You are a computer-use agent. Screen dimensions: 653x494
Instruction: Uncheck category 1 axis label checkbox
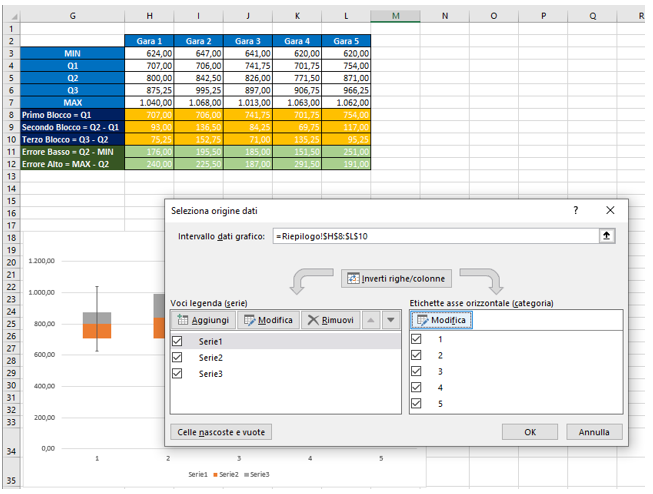pyautogui.click(x=417, y=339)
